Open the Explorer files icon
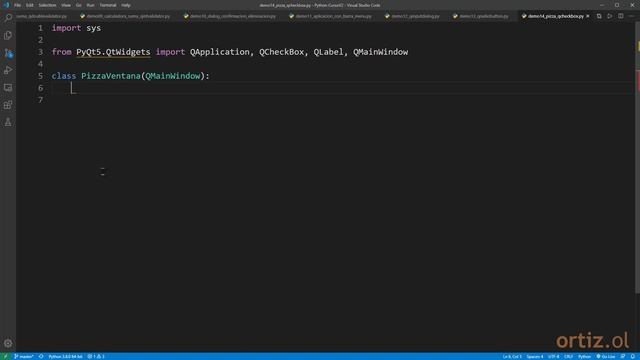This screenshot has width=640, height=360. [8, 36]
